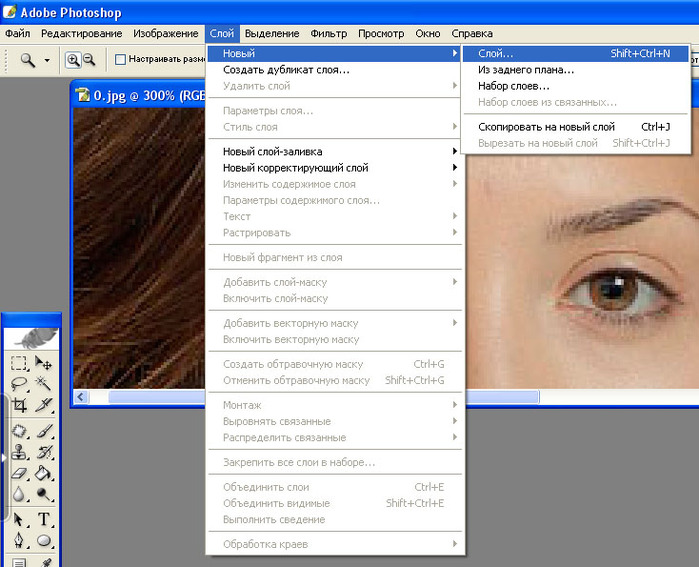Screen dimensions: 699x567
Task: Click 'Выполнить сведение' menu entry
Action: tap(335, 519)
